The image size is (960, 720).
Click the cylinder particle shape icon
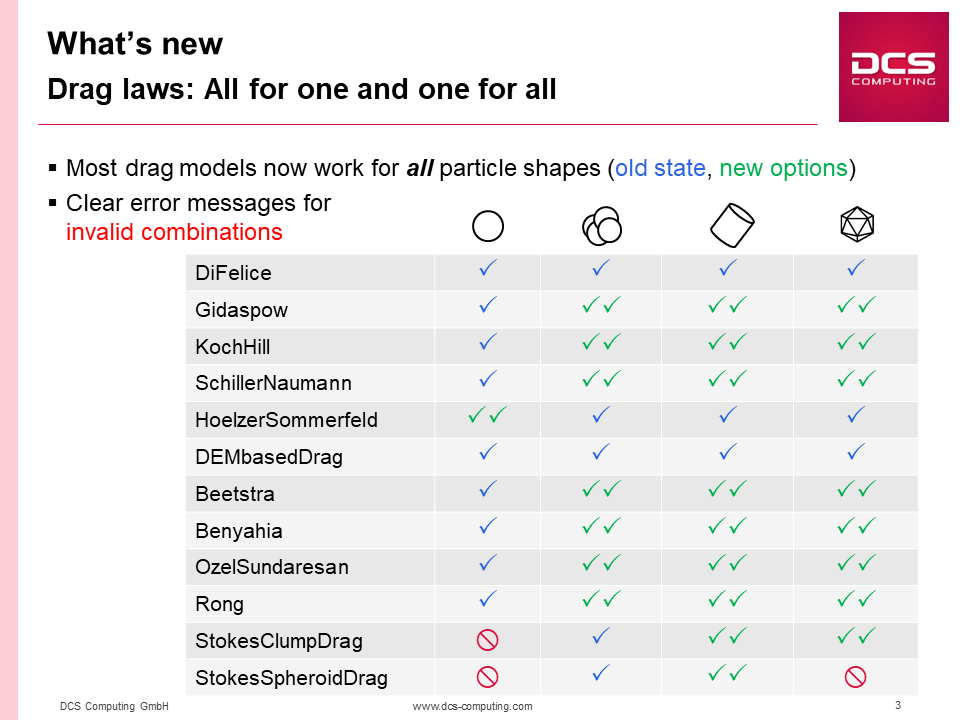click(x=732, y=225)
